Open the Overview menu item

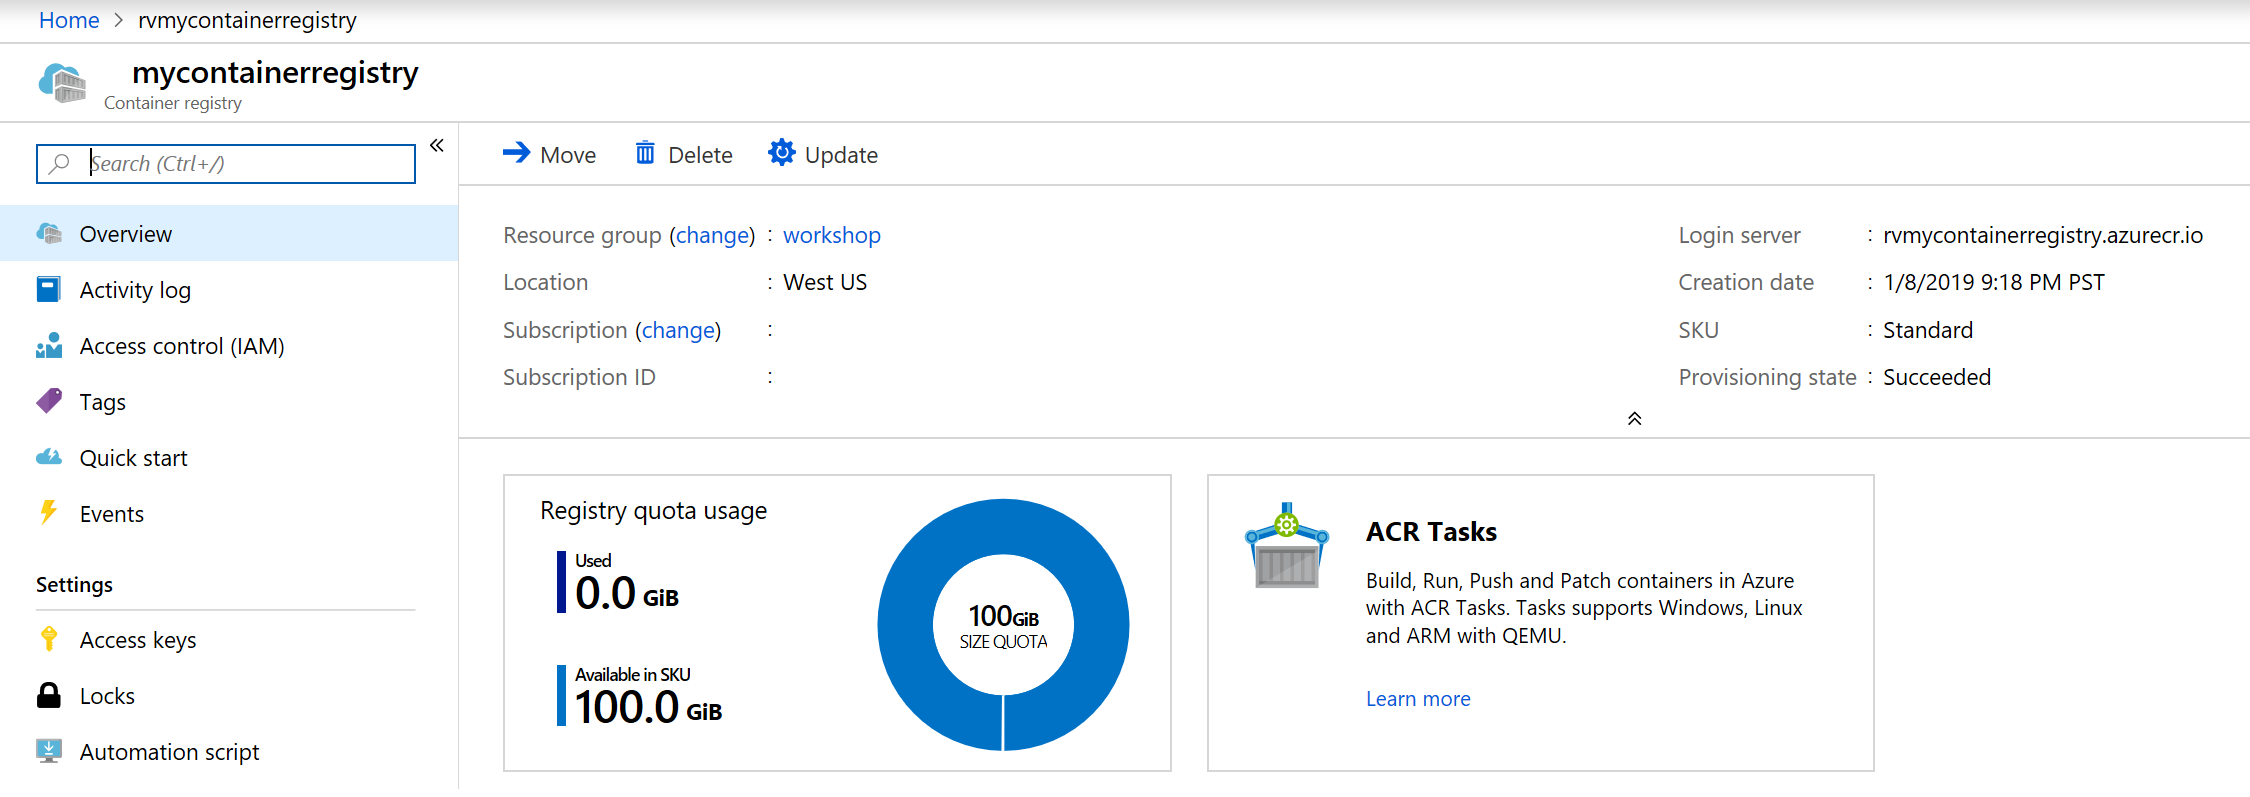229,233
